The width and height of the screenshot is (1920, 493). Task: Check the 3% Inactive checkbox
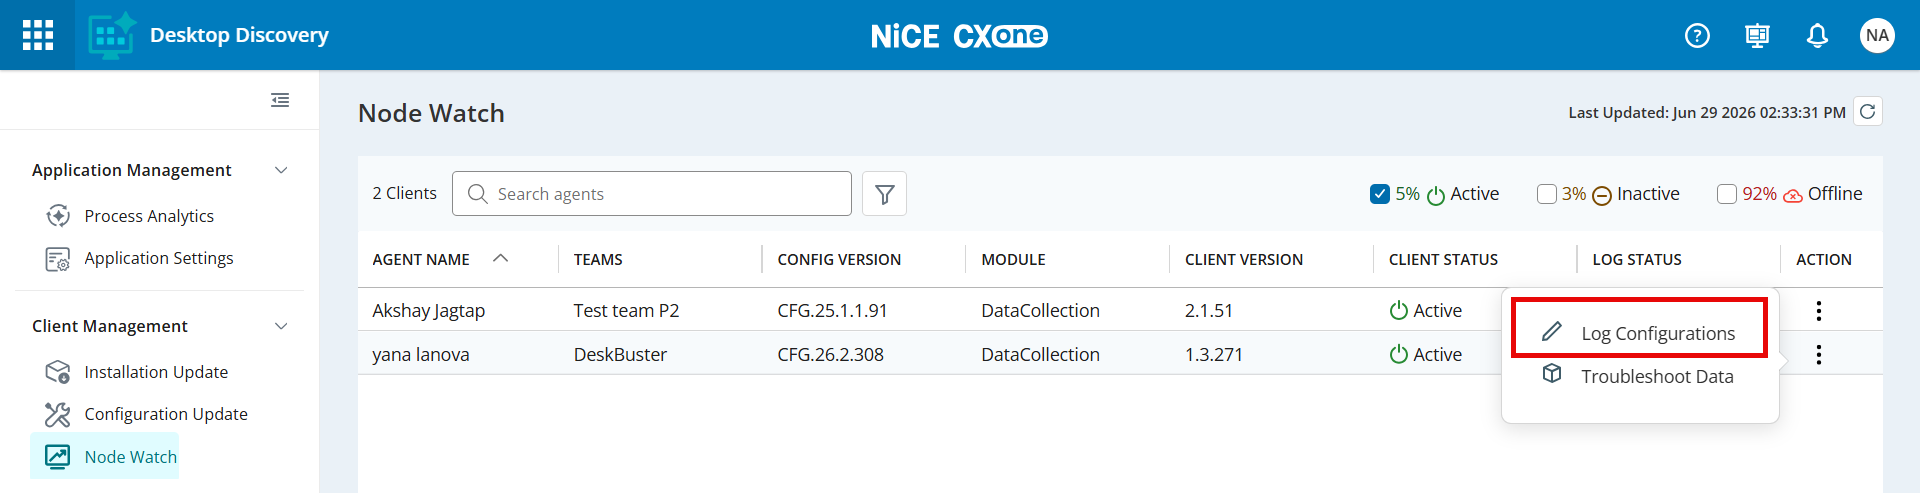point(1547,194)
